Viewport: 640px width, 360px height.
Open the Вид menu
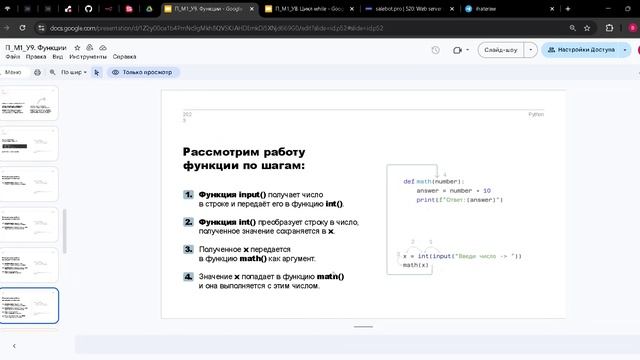pyautogui.click(x=58, y=57)
